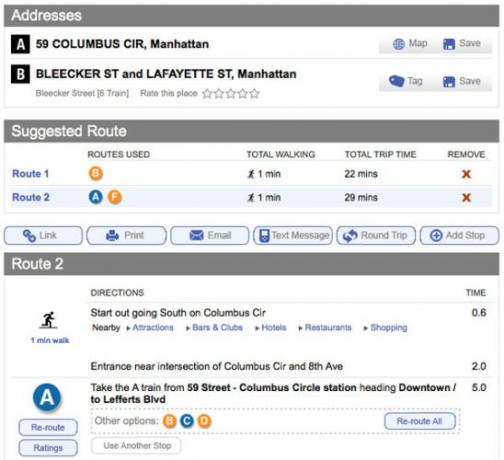The image size is (504, 460).
Task: Open Map for 59 Columbus Cir address
Action: tap(410, 43)
